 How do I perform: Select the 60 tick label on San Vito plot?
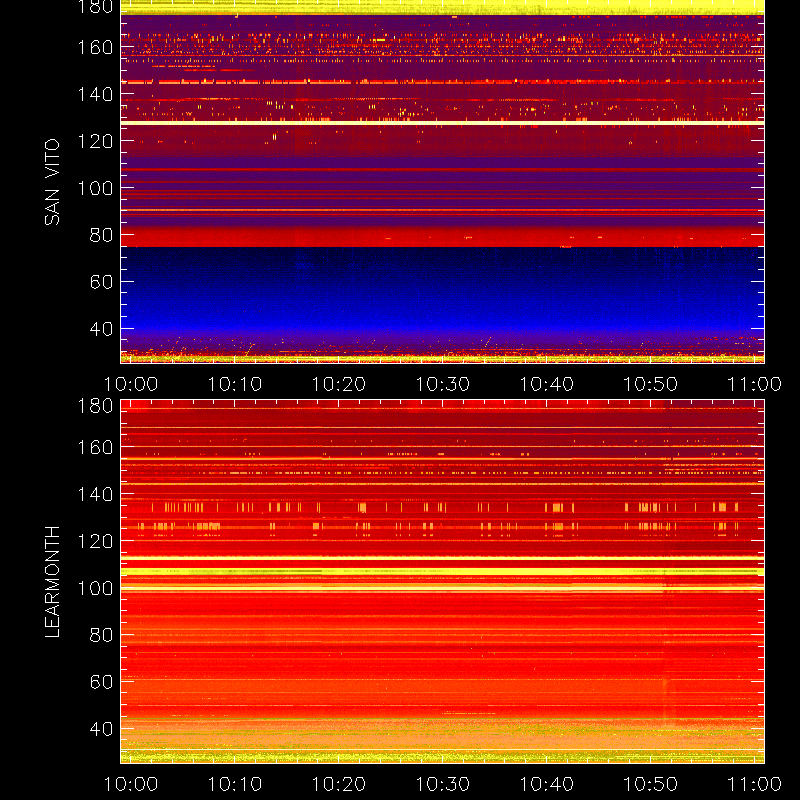[101, 282]
